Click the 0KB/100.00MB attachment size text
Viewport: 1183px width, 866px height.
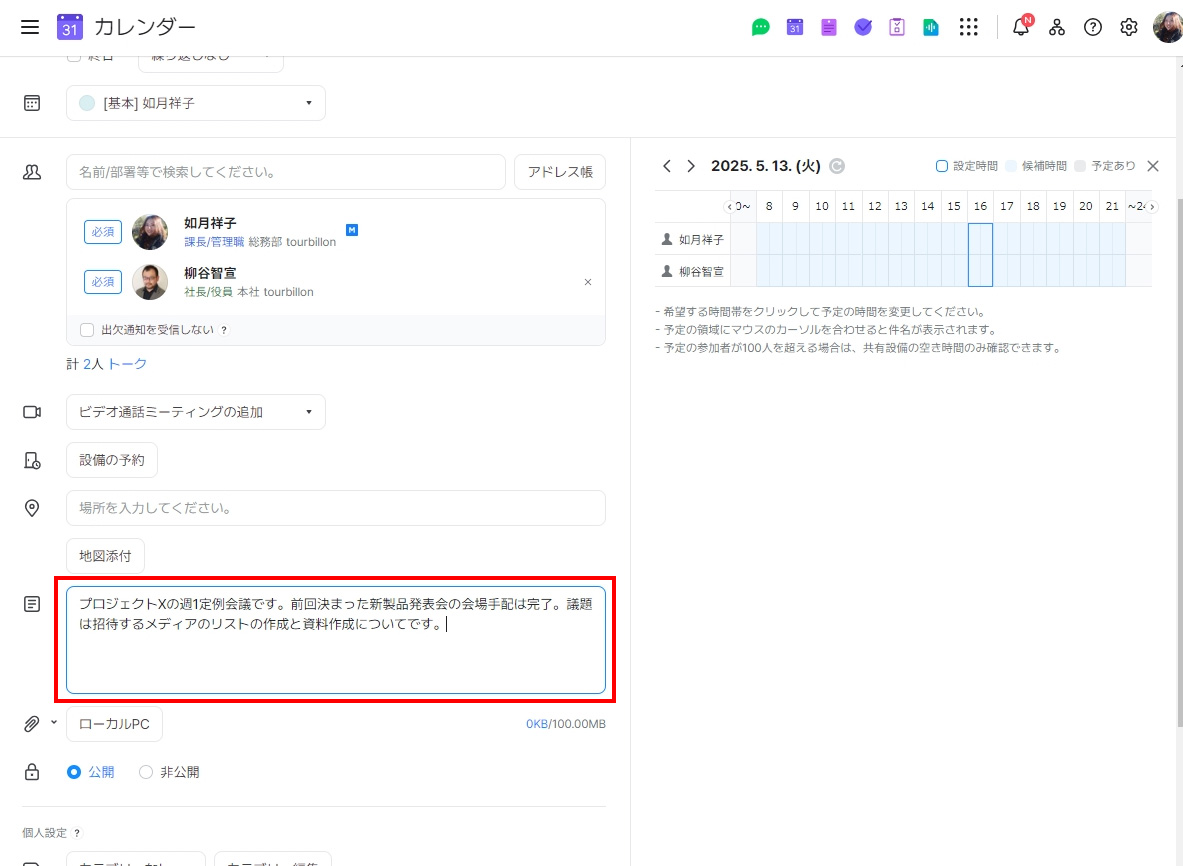(566, 724)
